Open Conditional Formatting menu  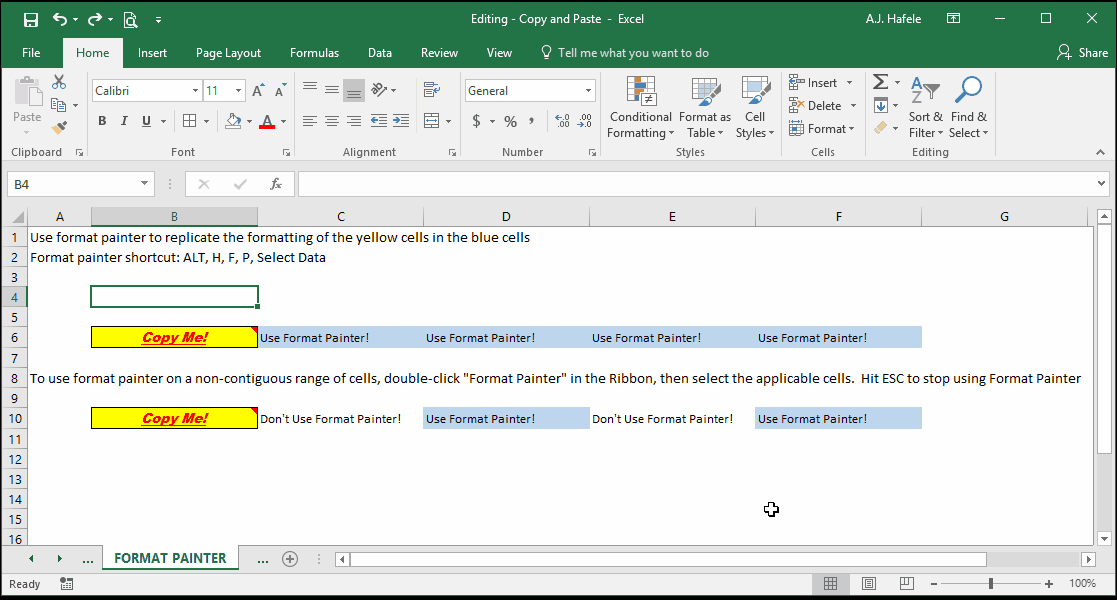click(640, 108)
